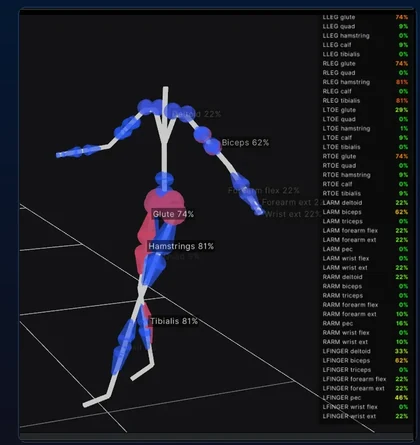Select the RTOE glute row

[365, 156]
